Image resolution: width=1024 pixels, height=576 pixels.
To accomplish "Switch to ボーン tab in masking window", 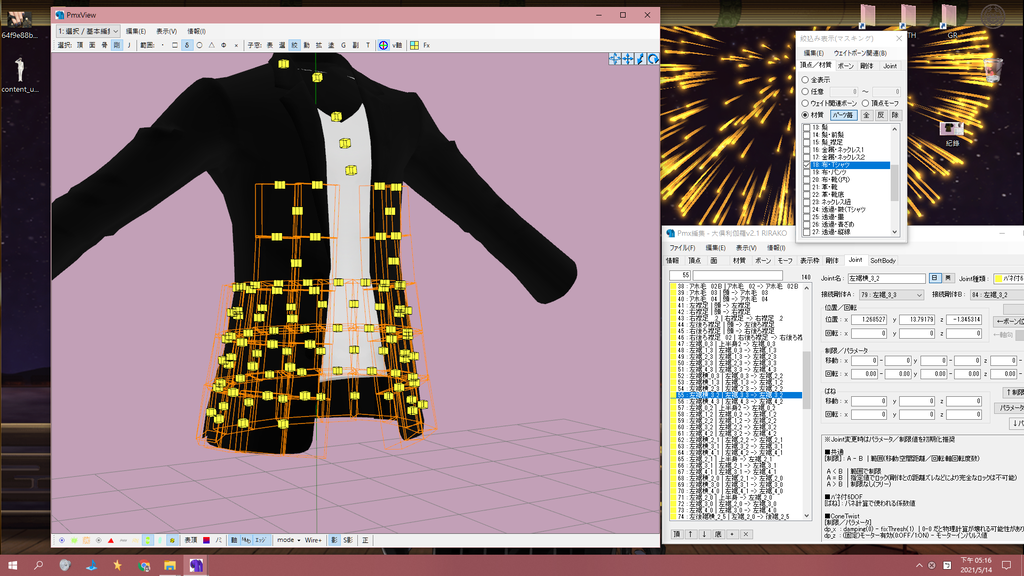I will [846, 66].
